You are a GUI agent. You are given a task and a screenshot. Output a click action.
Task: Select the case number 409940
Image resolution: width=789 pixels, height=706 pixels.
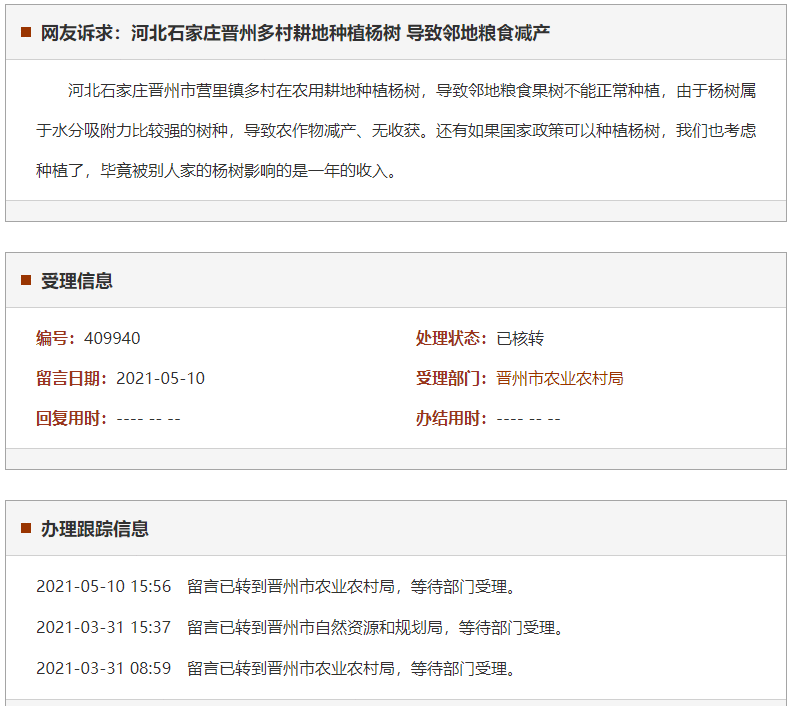112,338
